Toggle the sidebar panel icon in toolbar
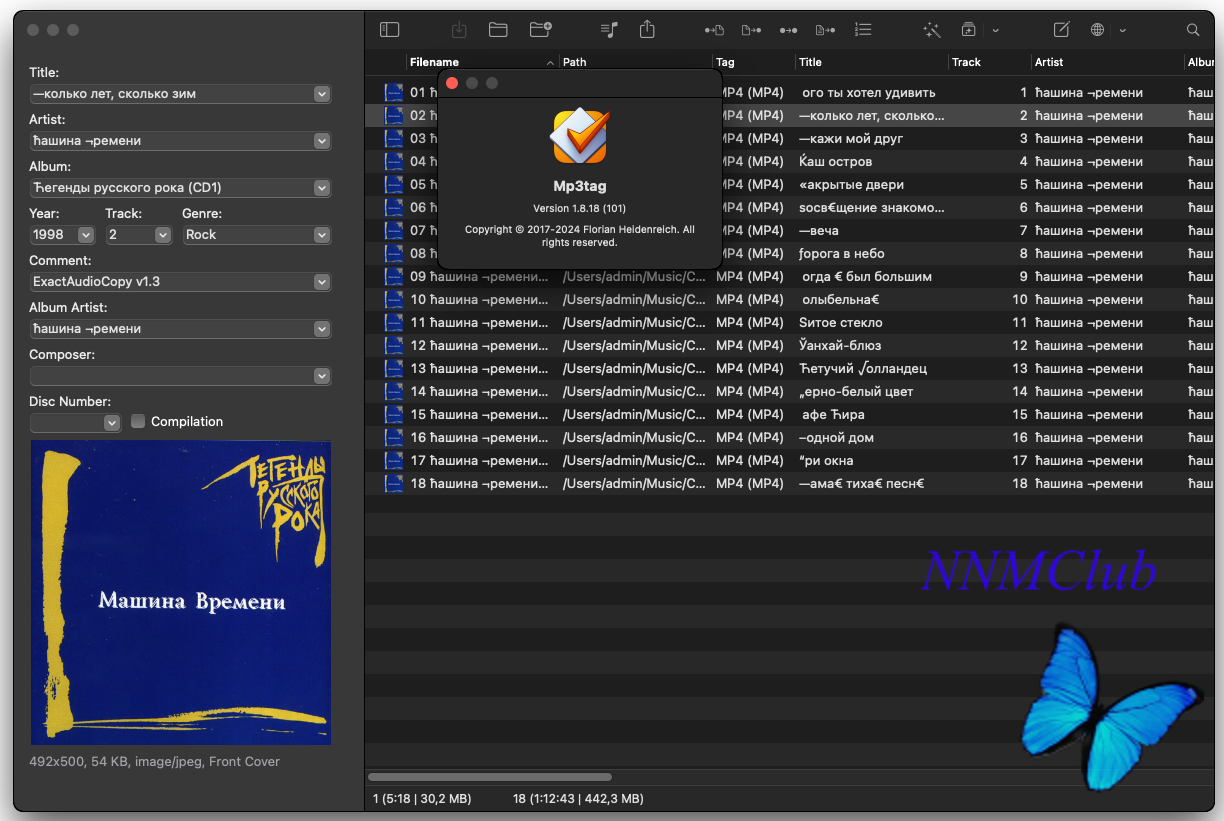 pyautogui.click(x=390, y=30)
